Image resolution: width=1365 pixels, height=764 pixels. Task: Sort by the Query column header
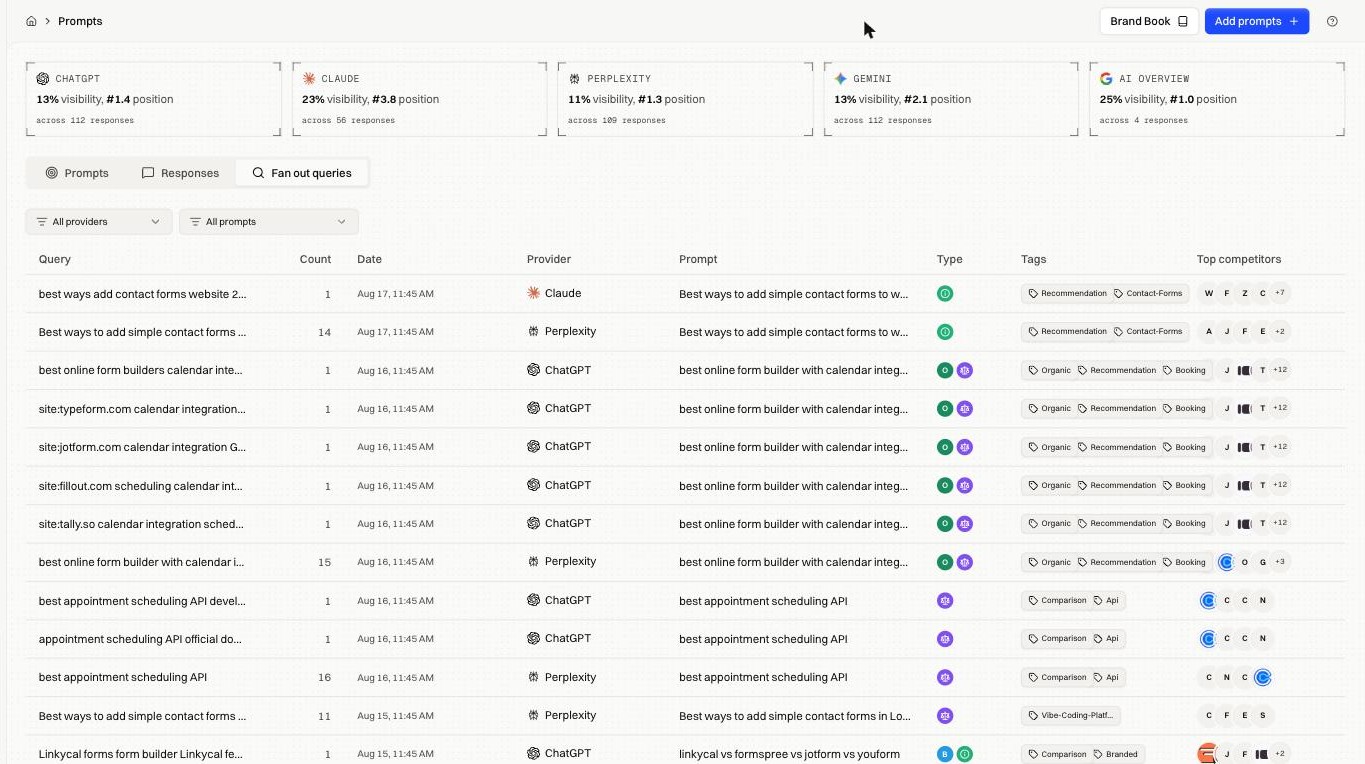[55, 259]
